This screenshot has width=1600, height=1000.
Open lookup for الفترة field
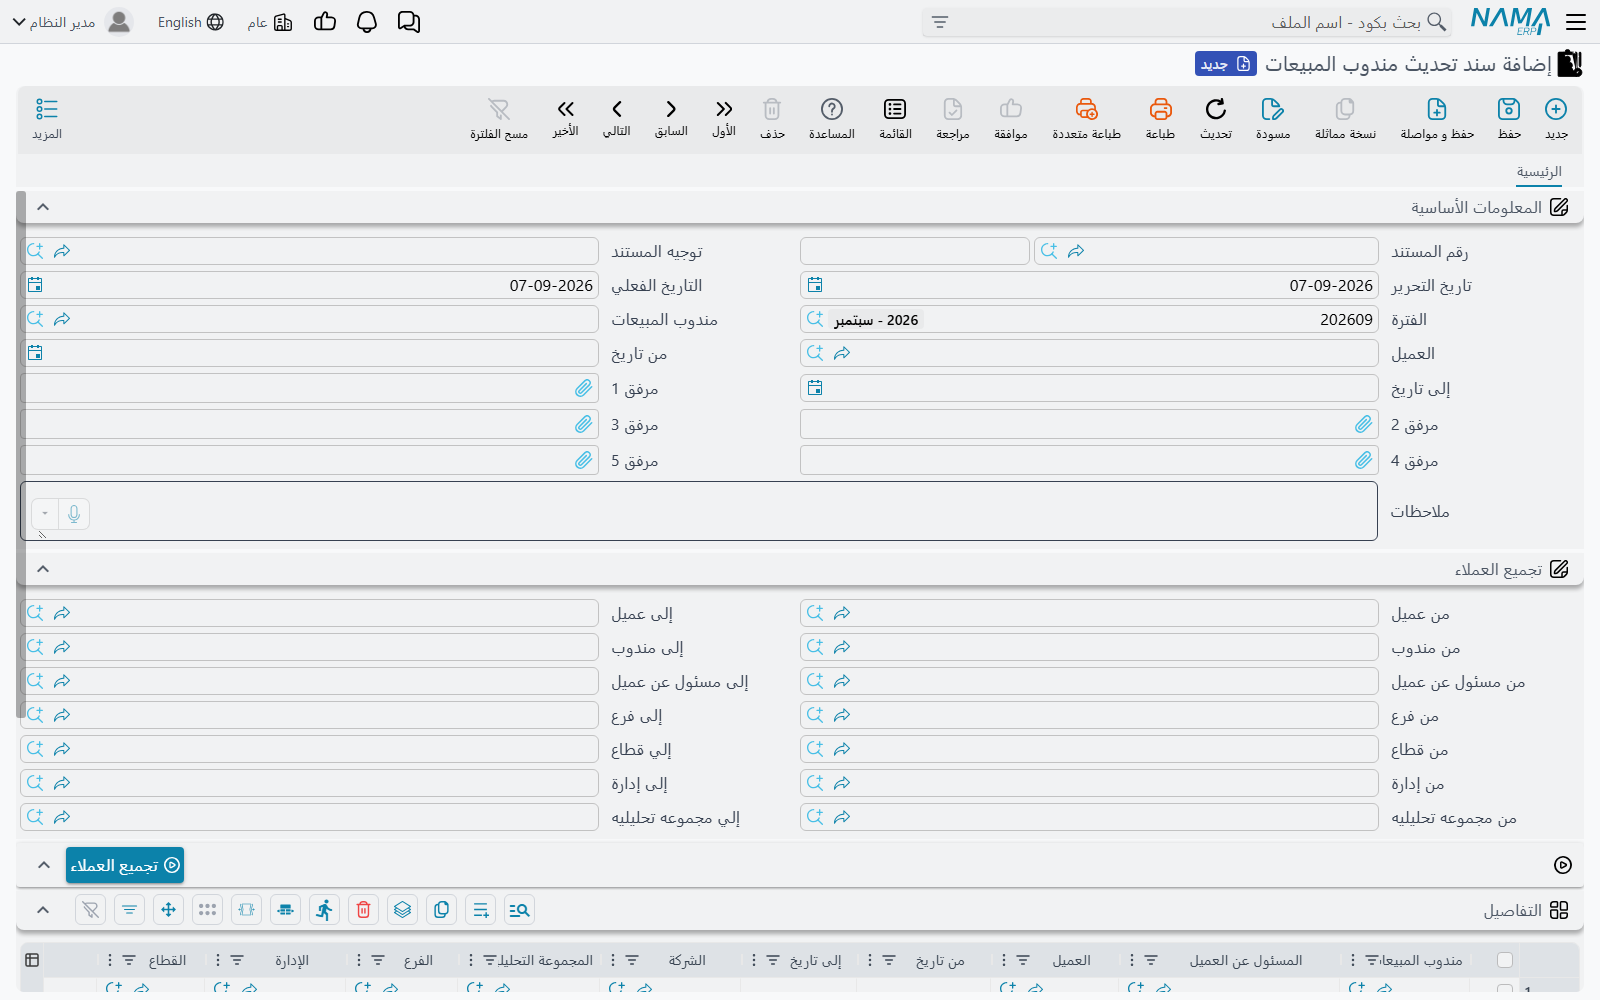click(815, 319)
